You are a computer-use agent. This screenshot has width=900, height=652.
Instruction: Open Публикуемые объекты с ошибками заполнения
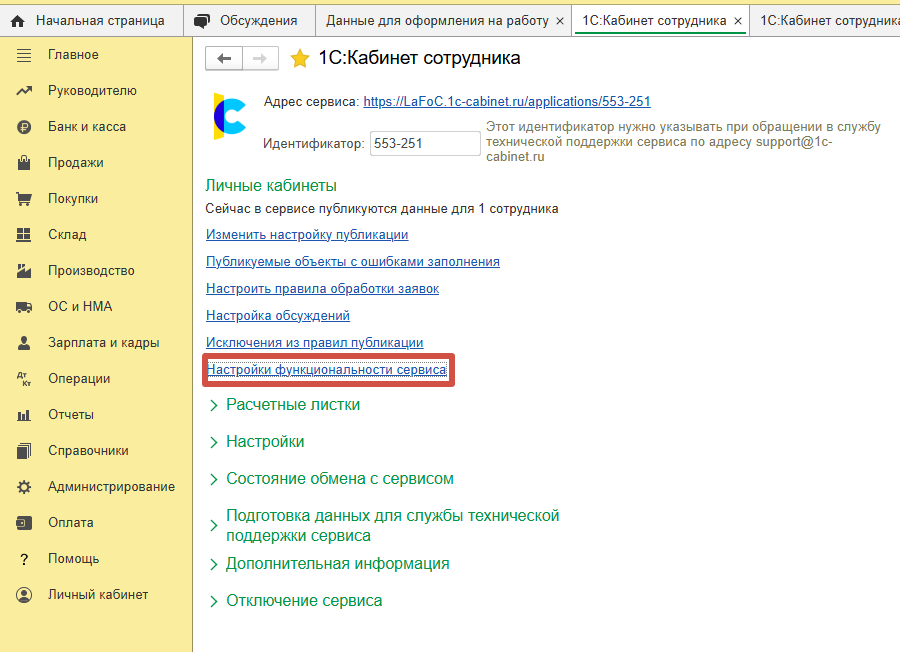pyautogui.click(x=352, y=262)
